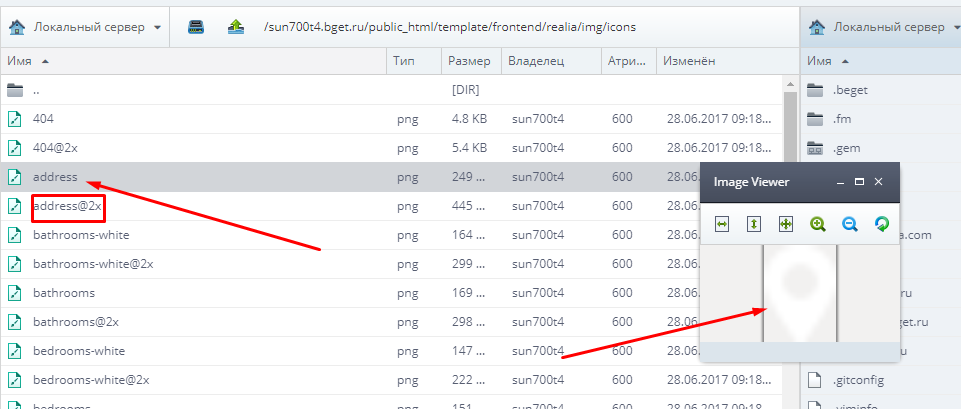Zoom out on the Image Viewer image

click(849, 224)
